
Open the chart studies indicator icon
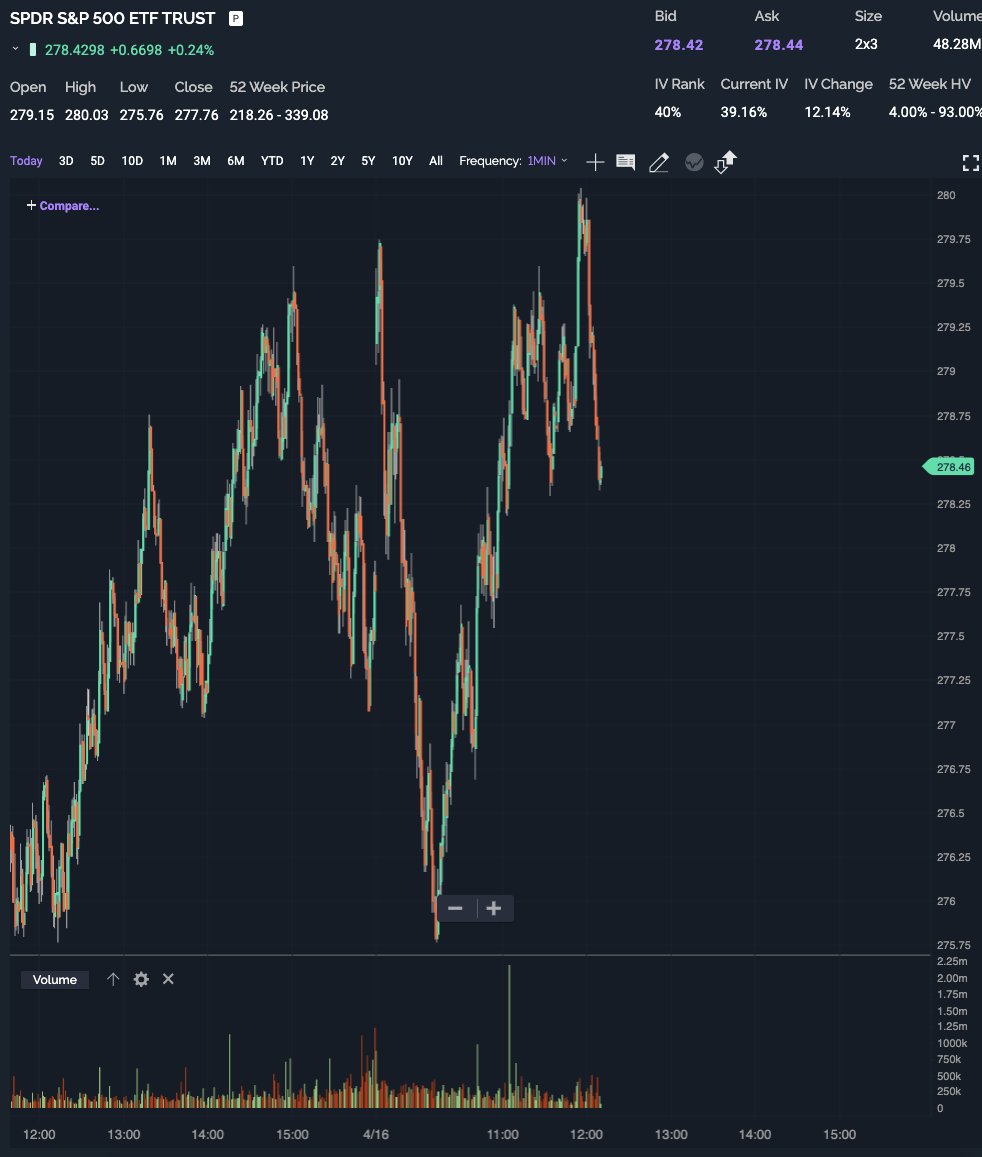694,162
